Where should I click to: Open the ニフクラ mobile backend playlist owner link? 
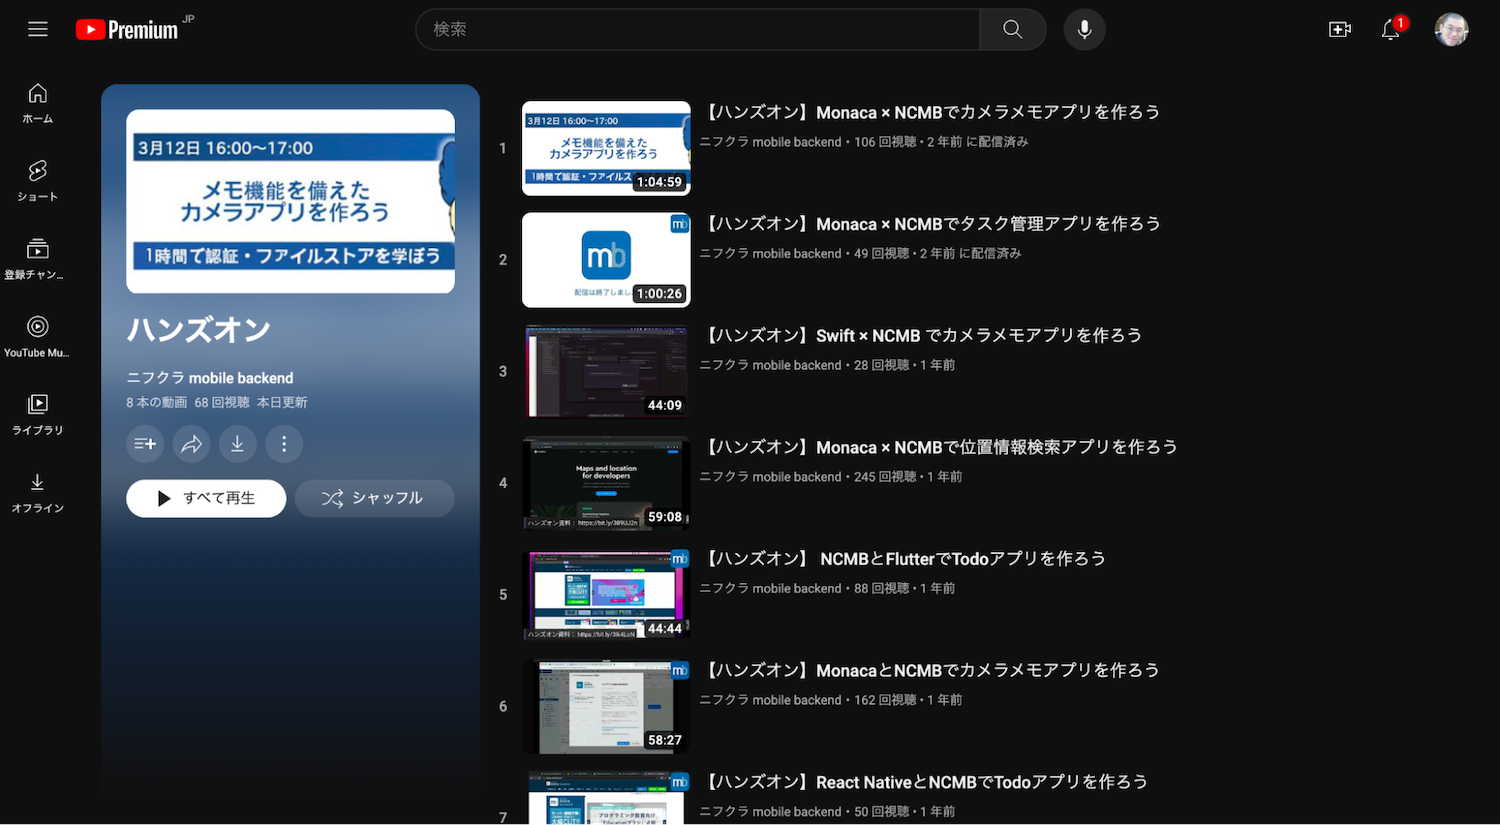pos(210,378)
